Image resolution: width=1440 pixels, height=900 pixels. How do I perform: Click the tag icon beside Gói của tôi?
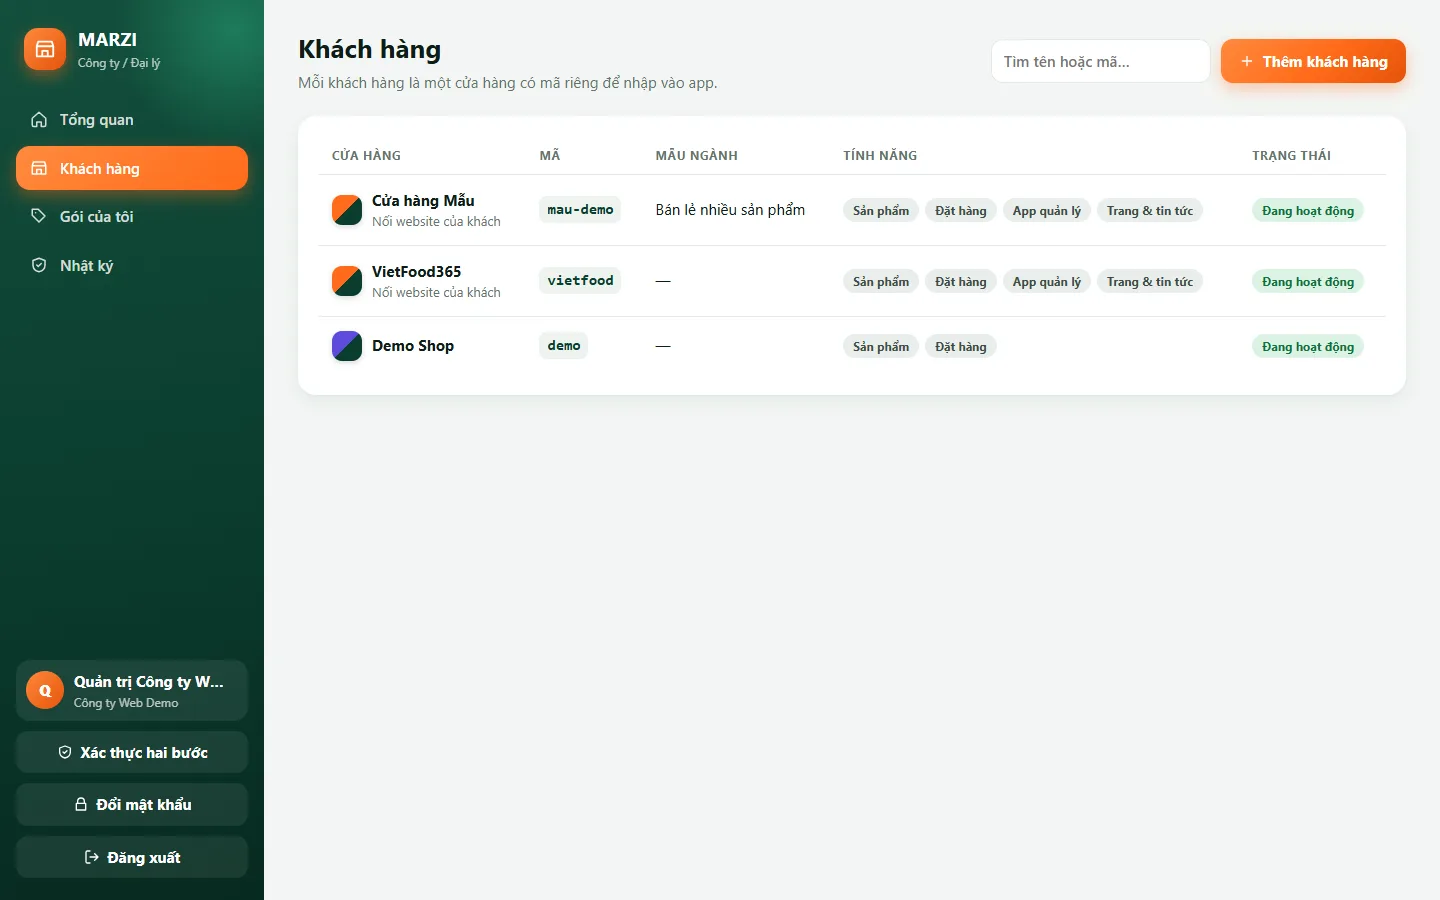coord(39,216)
